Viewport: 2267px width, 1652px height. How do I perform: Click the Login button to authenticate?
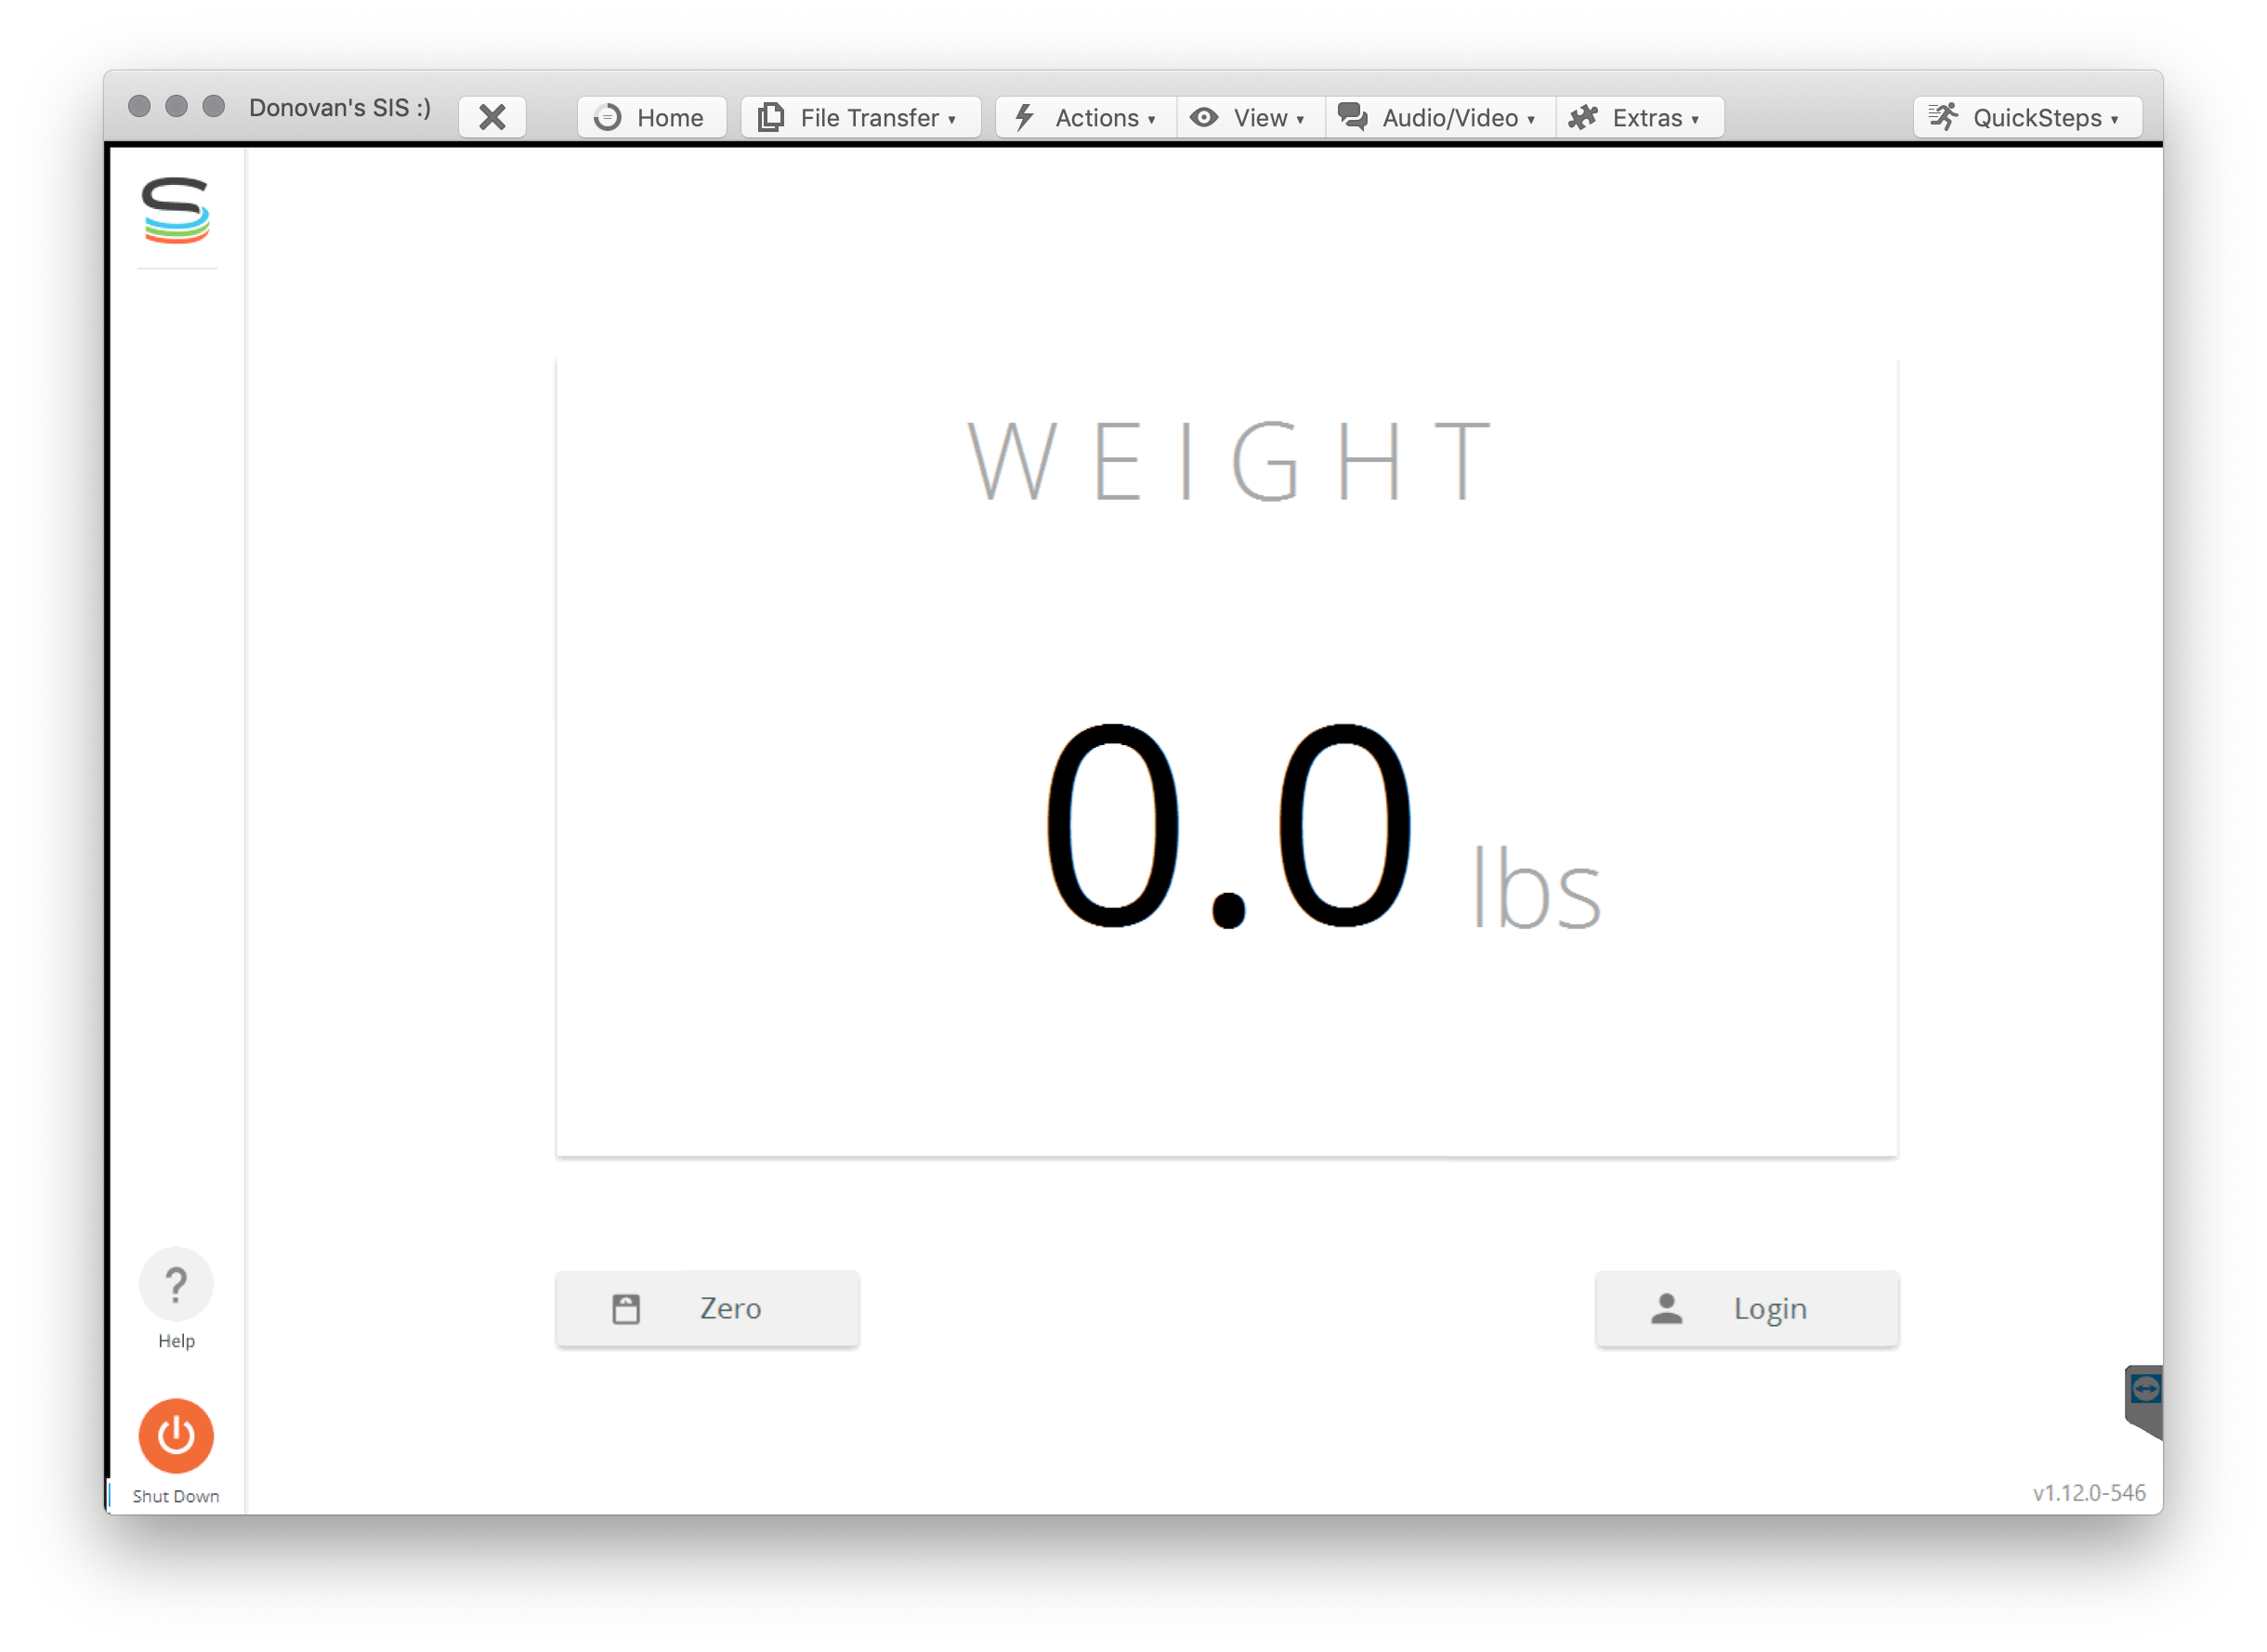tap(1748, 1307)
